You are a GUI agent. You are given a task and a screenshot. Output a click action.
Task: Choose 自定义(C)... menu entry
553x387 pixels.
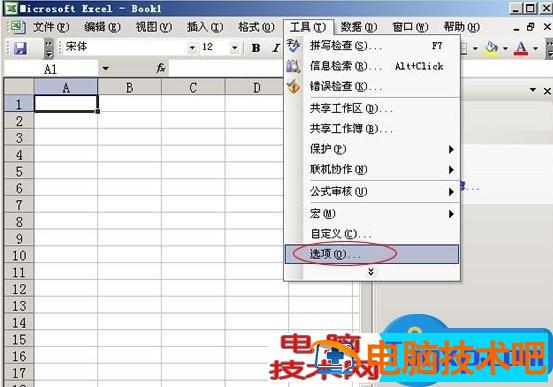[x=372, y=234]
